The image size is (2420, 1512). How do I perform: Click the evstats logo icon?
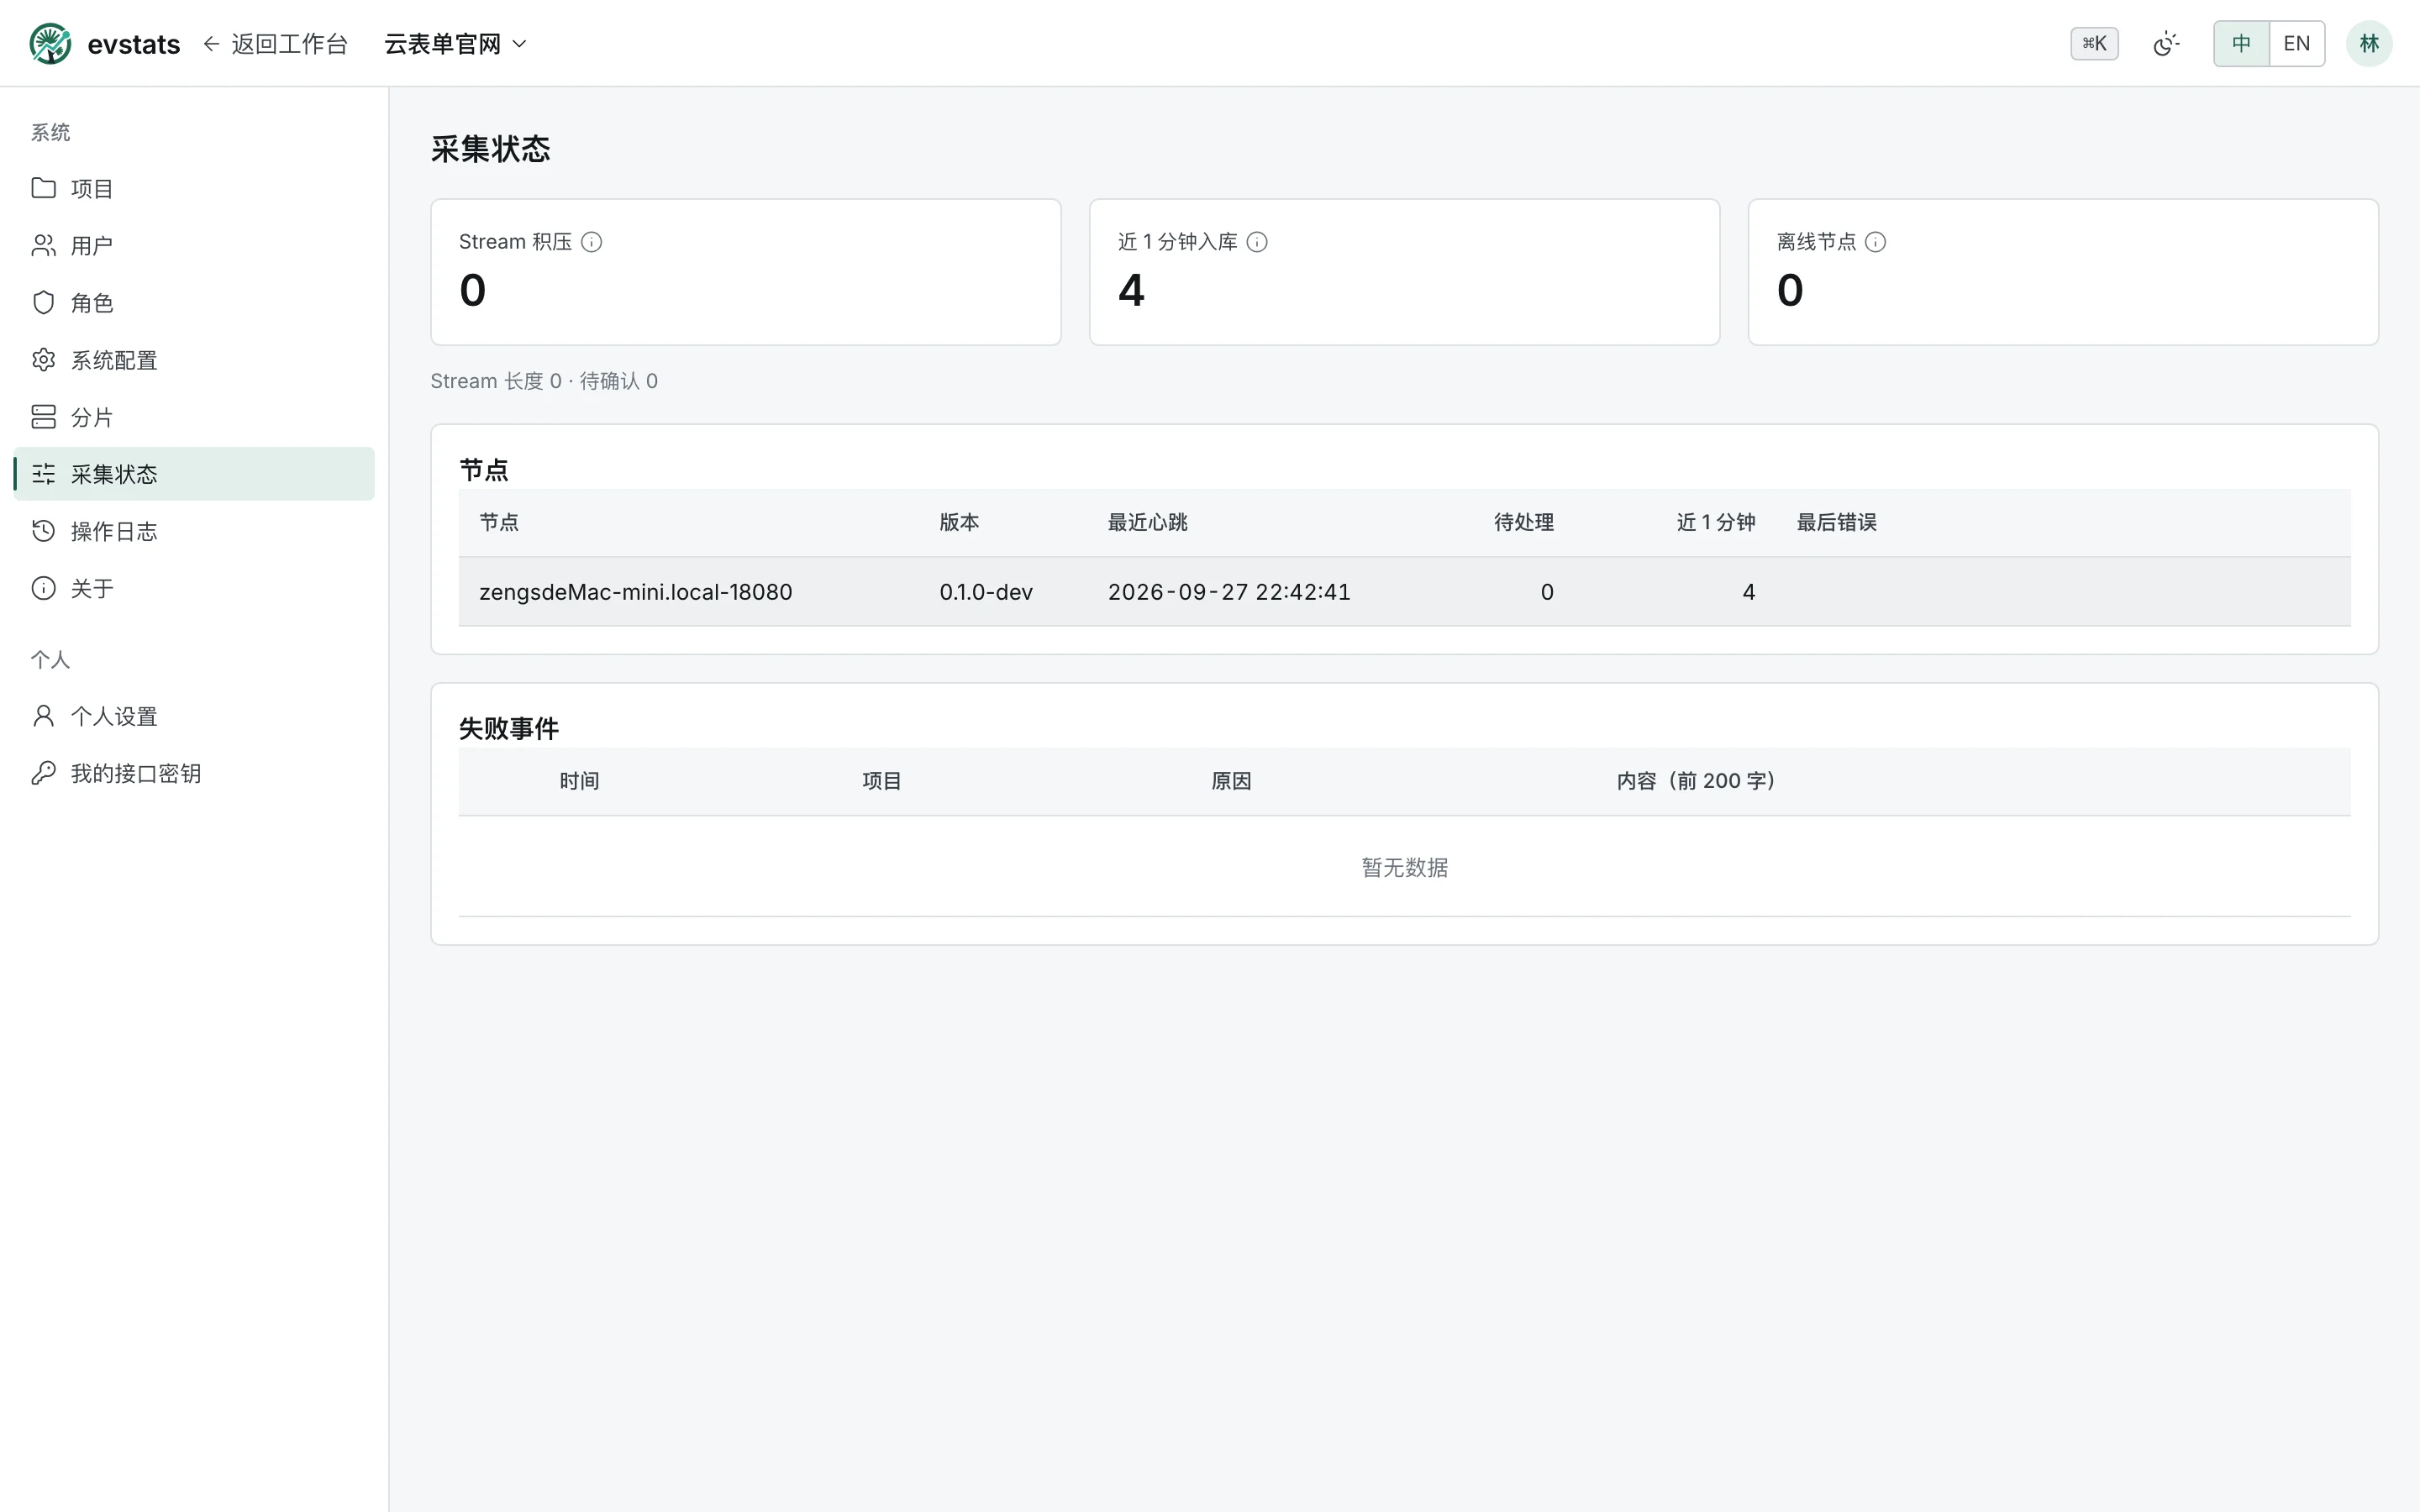[50, 44]
